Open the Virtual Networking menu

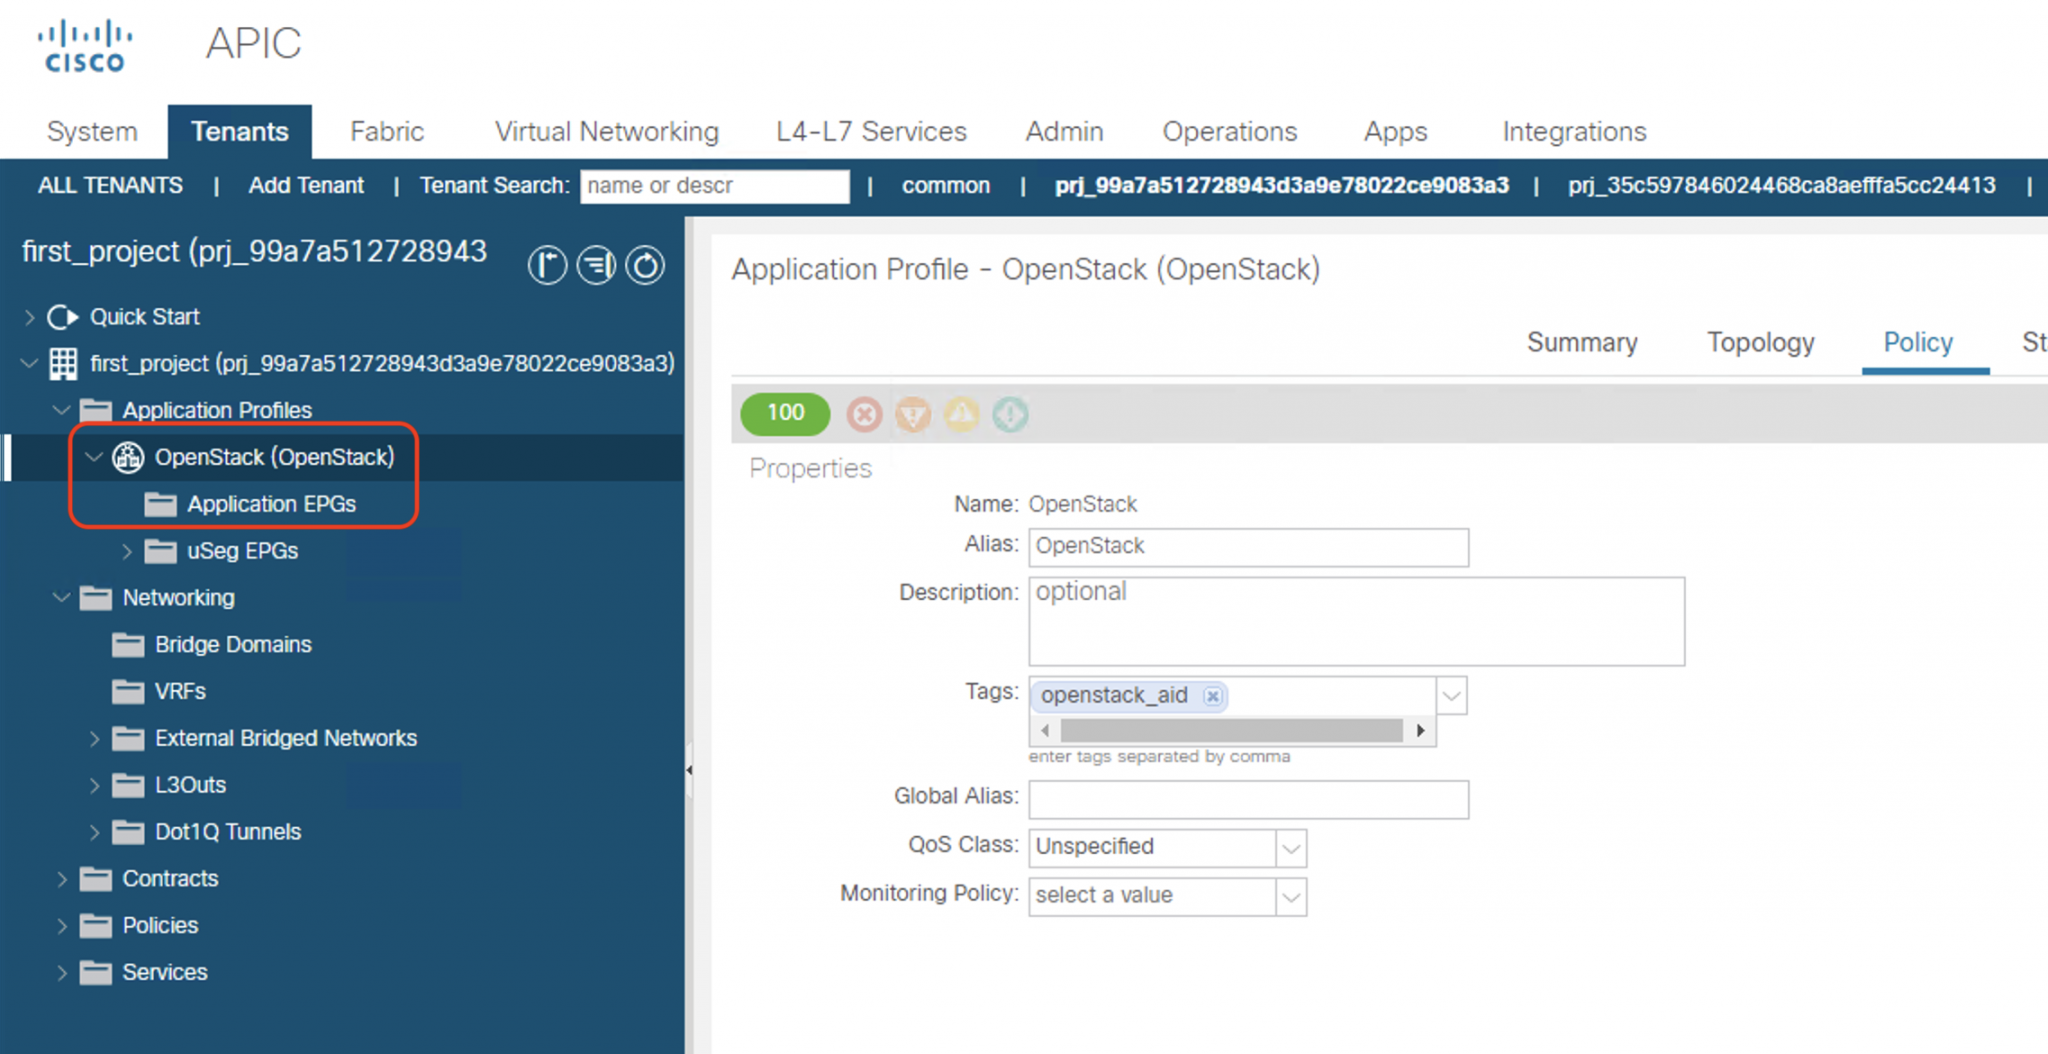click(x=605, y=131)
